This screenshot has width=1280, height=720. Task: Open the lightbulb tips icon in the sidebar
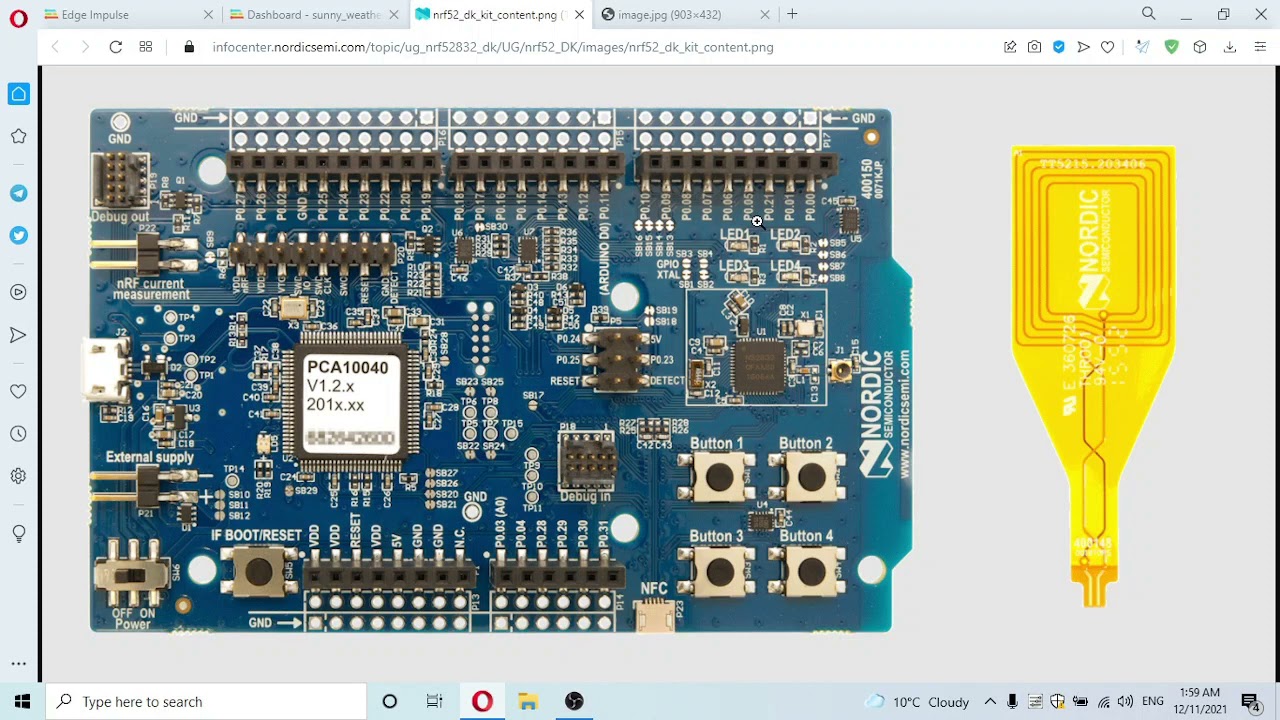tap(18, 534)
